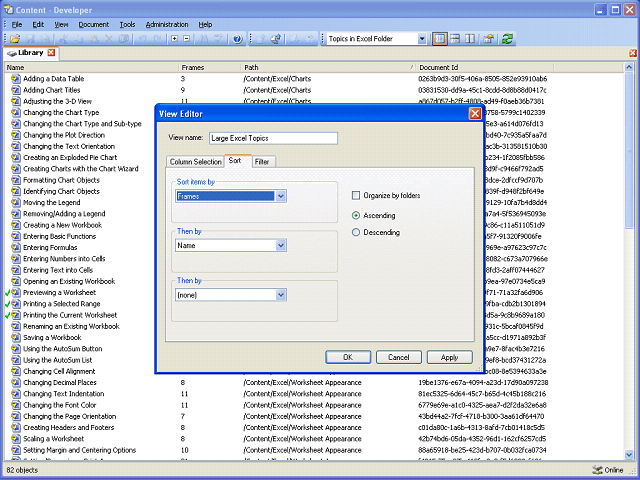Click the Check In toolbar icon
Screen dimensions: 640x480
261,39
